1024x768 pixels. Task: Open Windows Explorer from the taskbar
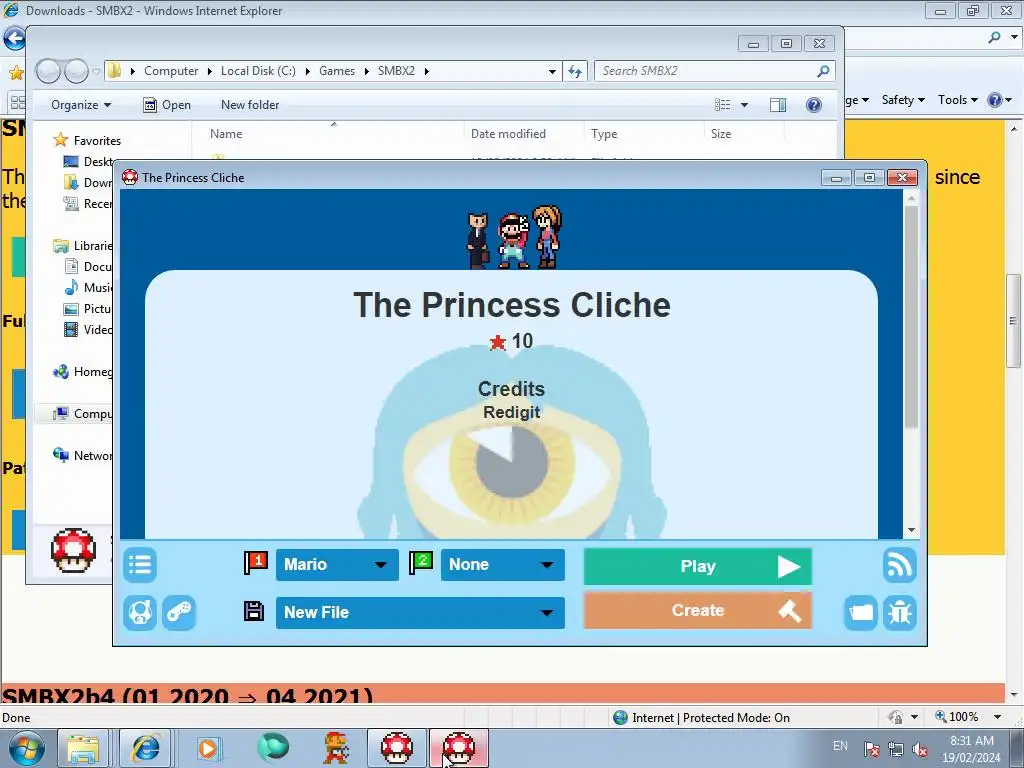[x=83, y=748]
